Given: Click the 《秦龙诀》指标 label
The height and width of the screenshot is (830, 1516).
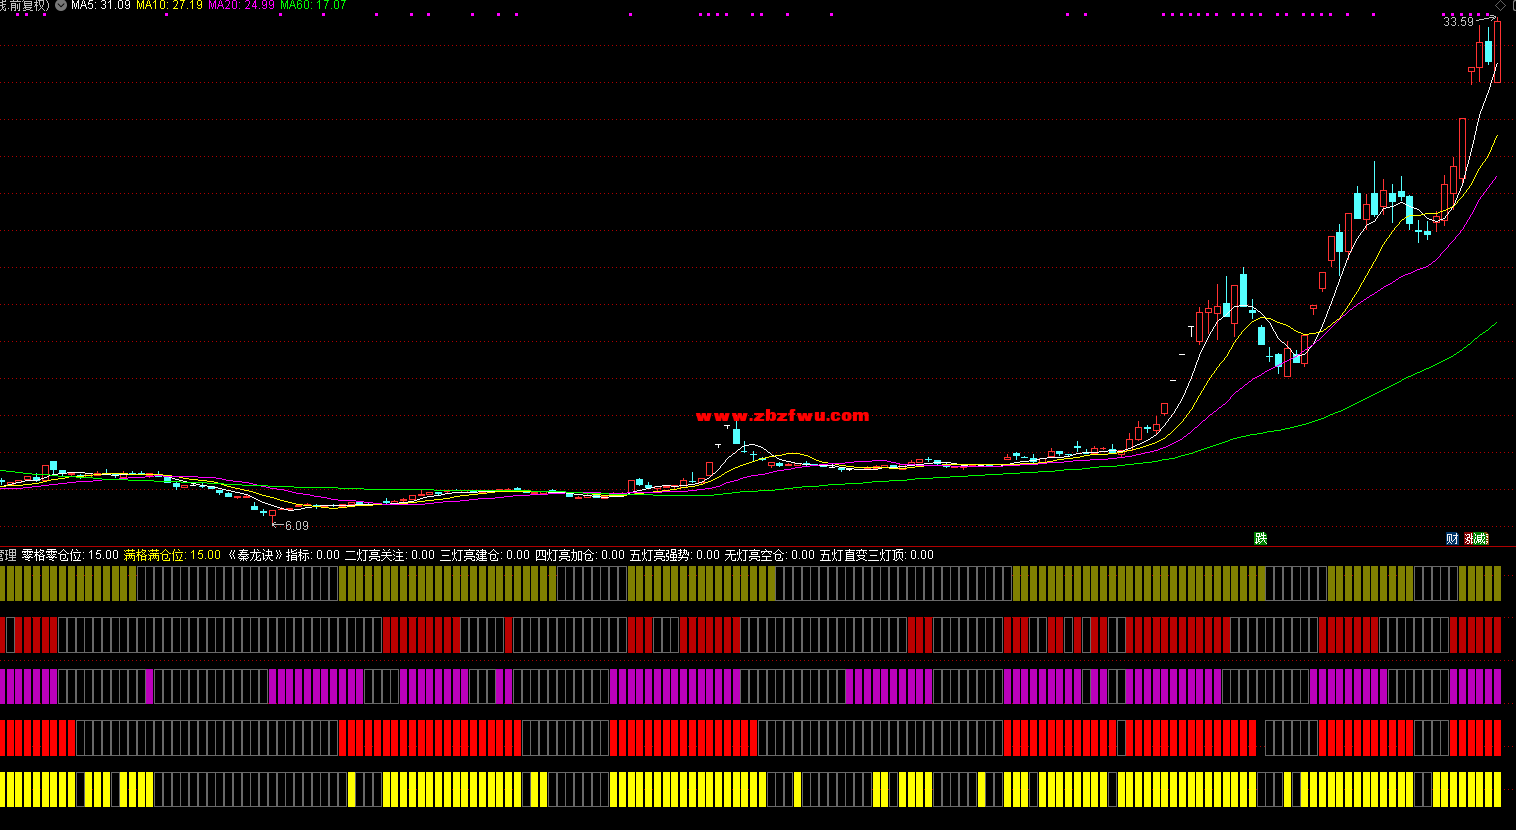Looking at the screenshot, I should pyautogui.click(x=284, y=555).
